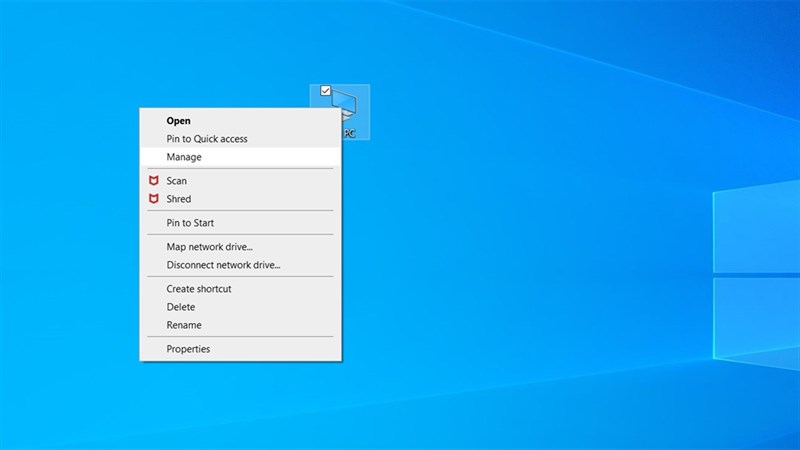Open Manage from the context menu
This screenshot has width=800, height=450.
click(240, 157)
